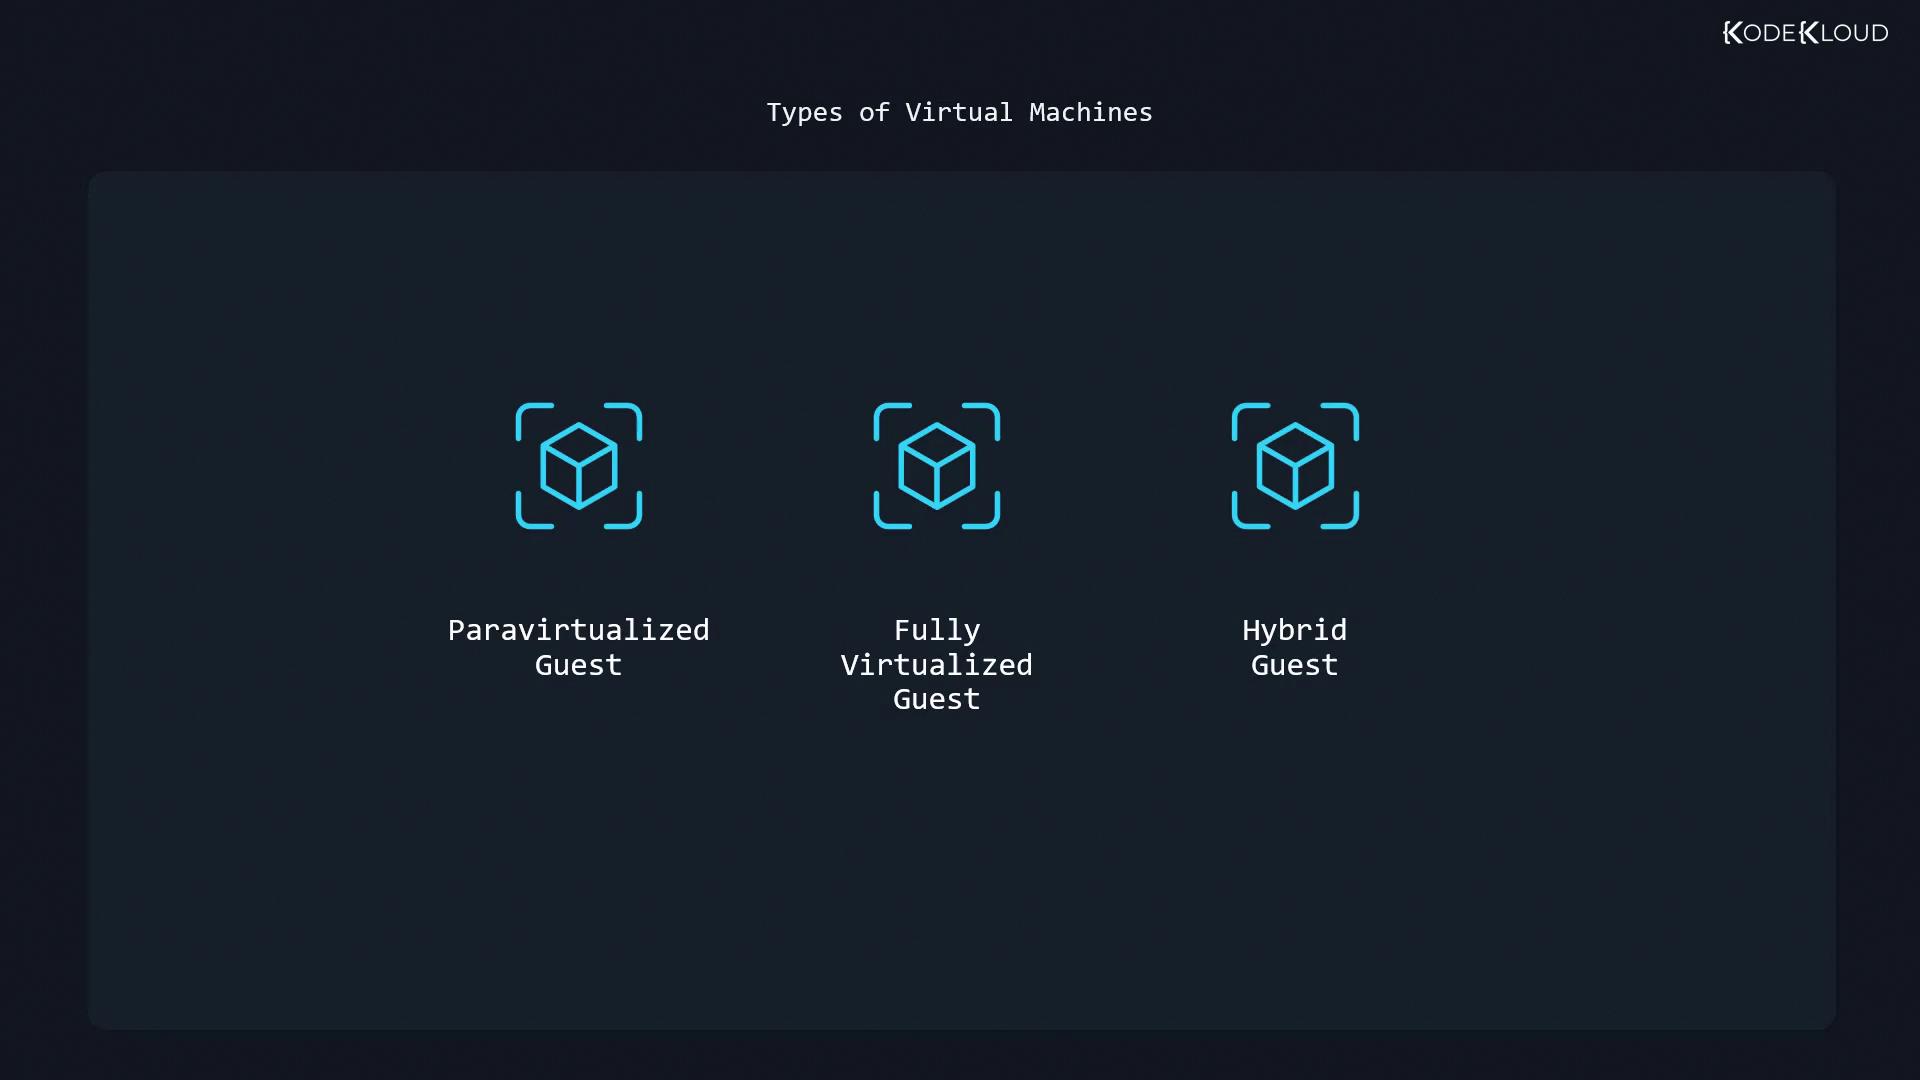Click the word 'of' in the slide title
The image size is (1920, 1080).
coord(873,112)
